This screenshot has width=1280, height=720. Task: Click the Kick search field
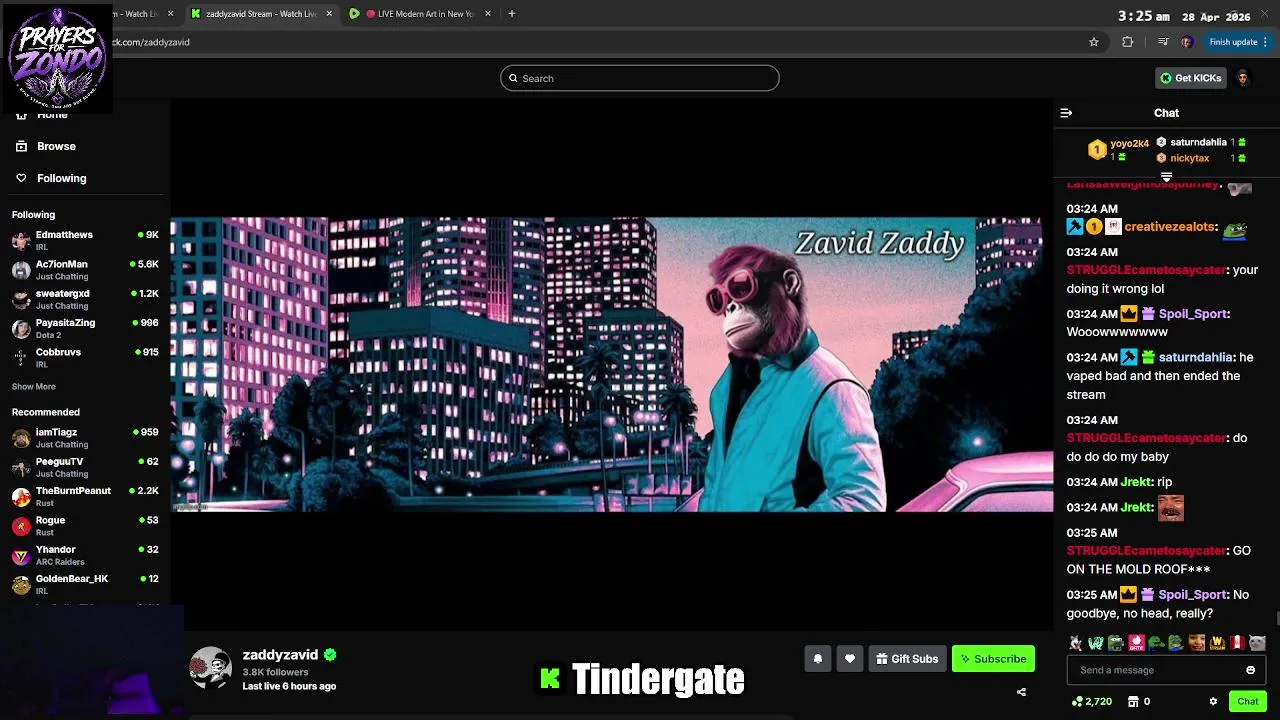[x=640, y=78]
